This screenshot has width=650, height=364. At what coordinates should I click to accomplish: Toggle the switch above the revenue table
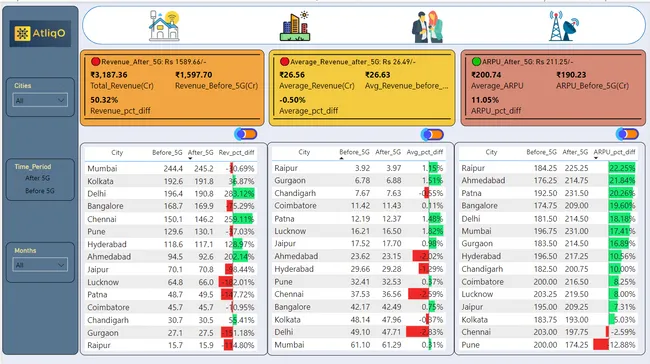point(246,134)
